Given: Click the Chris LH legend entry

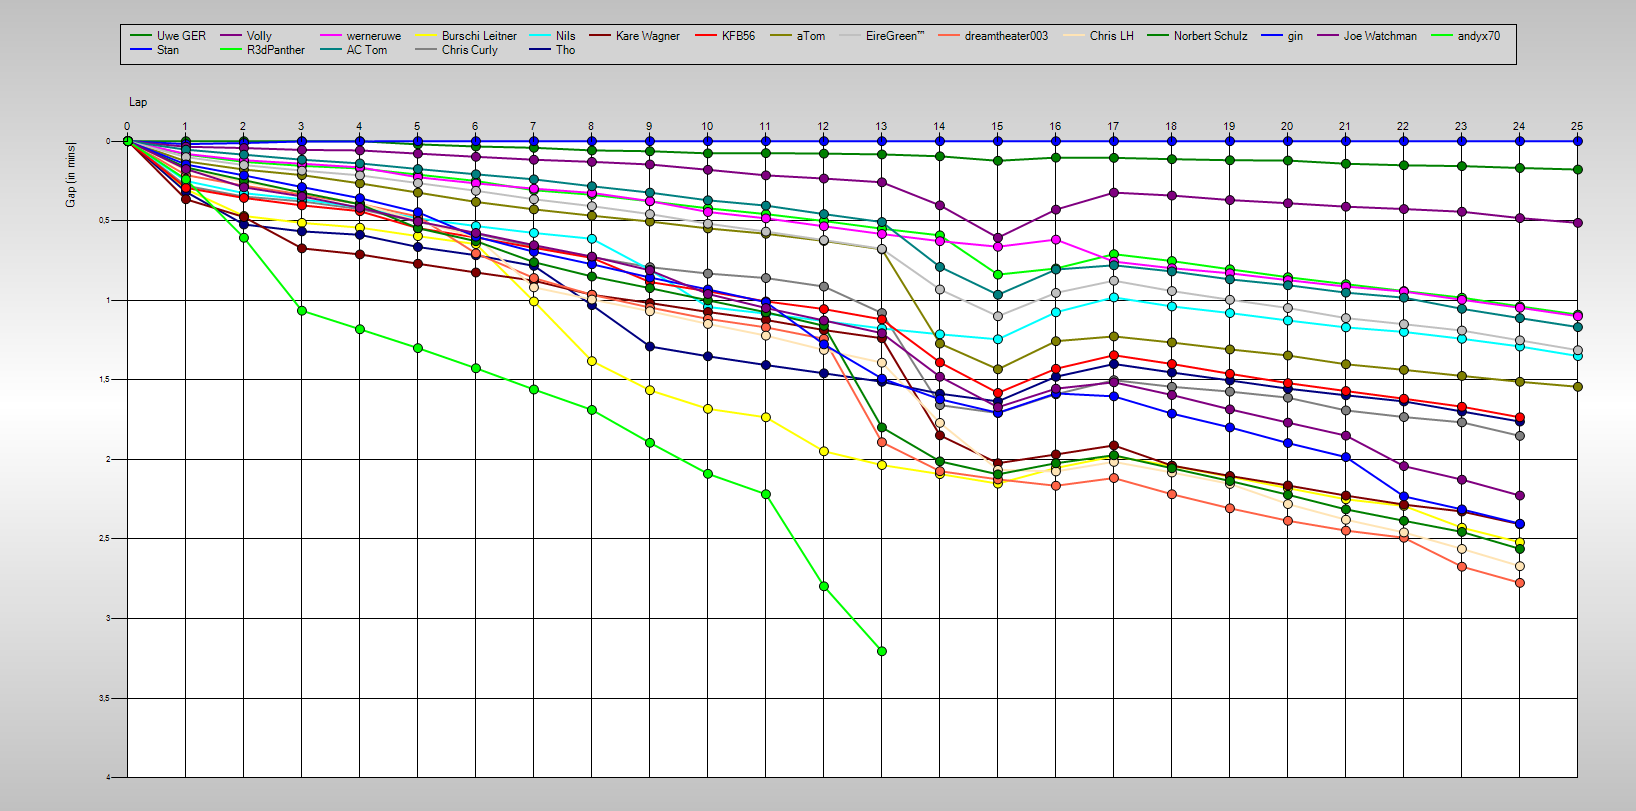Looking at the screenshot, I should click(1111, 36).
